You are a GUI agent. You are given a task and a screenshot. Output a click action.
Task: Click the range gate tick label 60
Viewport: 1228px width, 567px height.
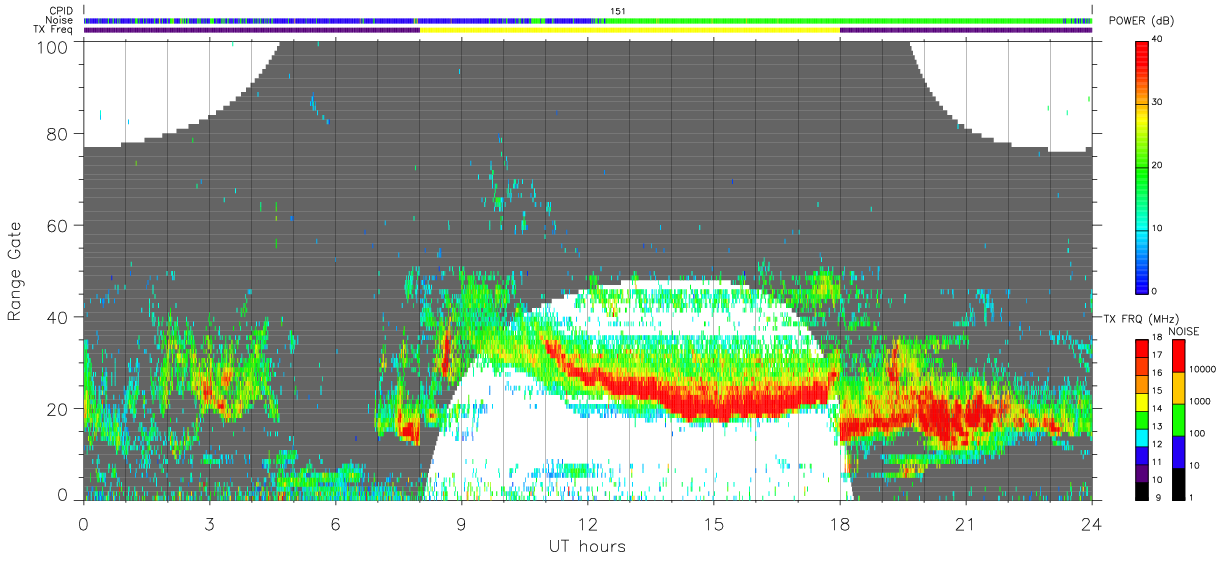(x=58, y=226)
